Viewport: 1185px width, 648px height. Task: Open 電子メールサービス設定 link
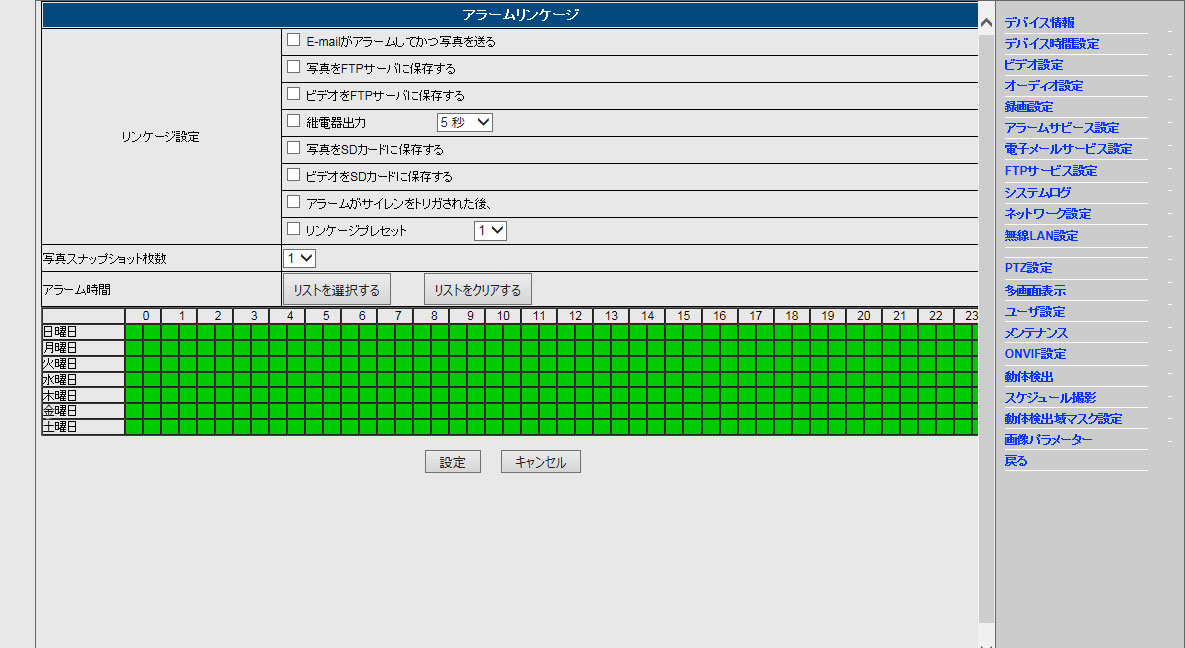point(1068,150)
